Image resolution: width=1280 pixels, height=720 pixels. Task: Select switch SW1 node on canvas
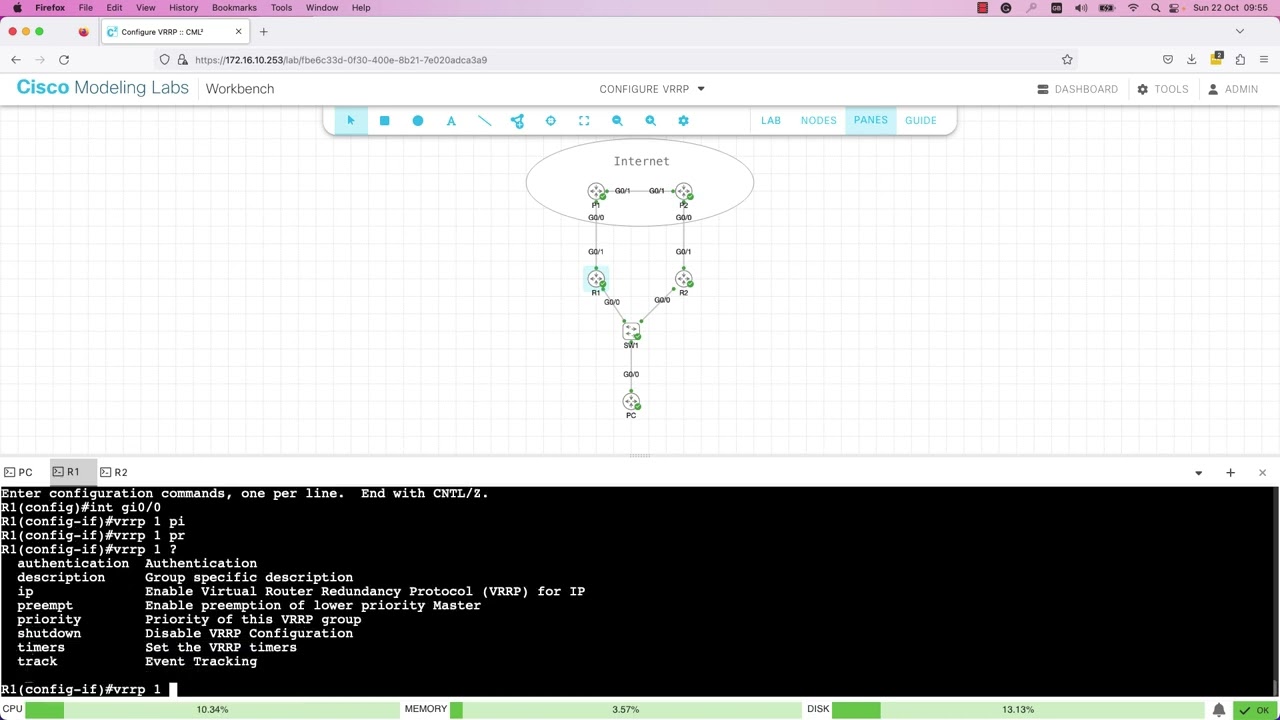(x=631, y=331)
